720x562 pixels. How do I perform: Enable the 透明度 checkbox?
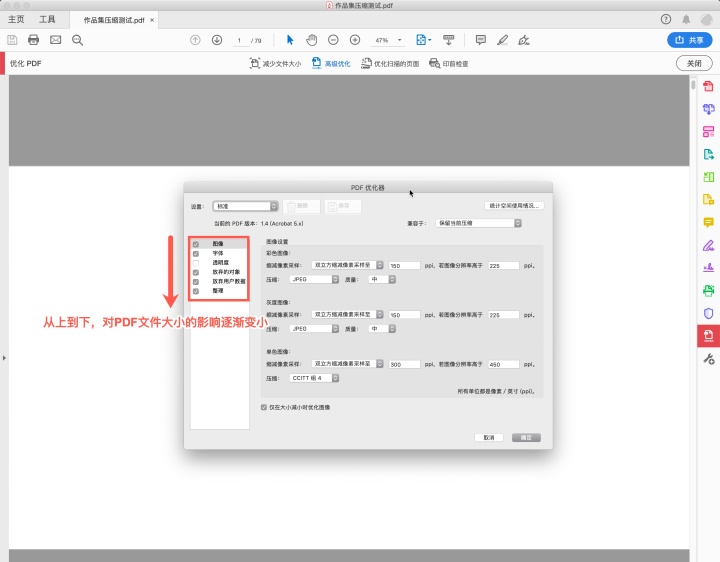pyautogui.click(x=196, y=263)
